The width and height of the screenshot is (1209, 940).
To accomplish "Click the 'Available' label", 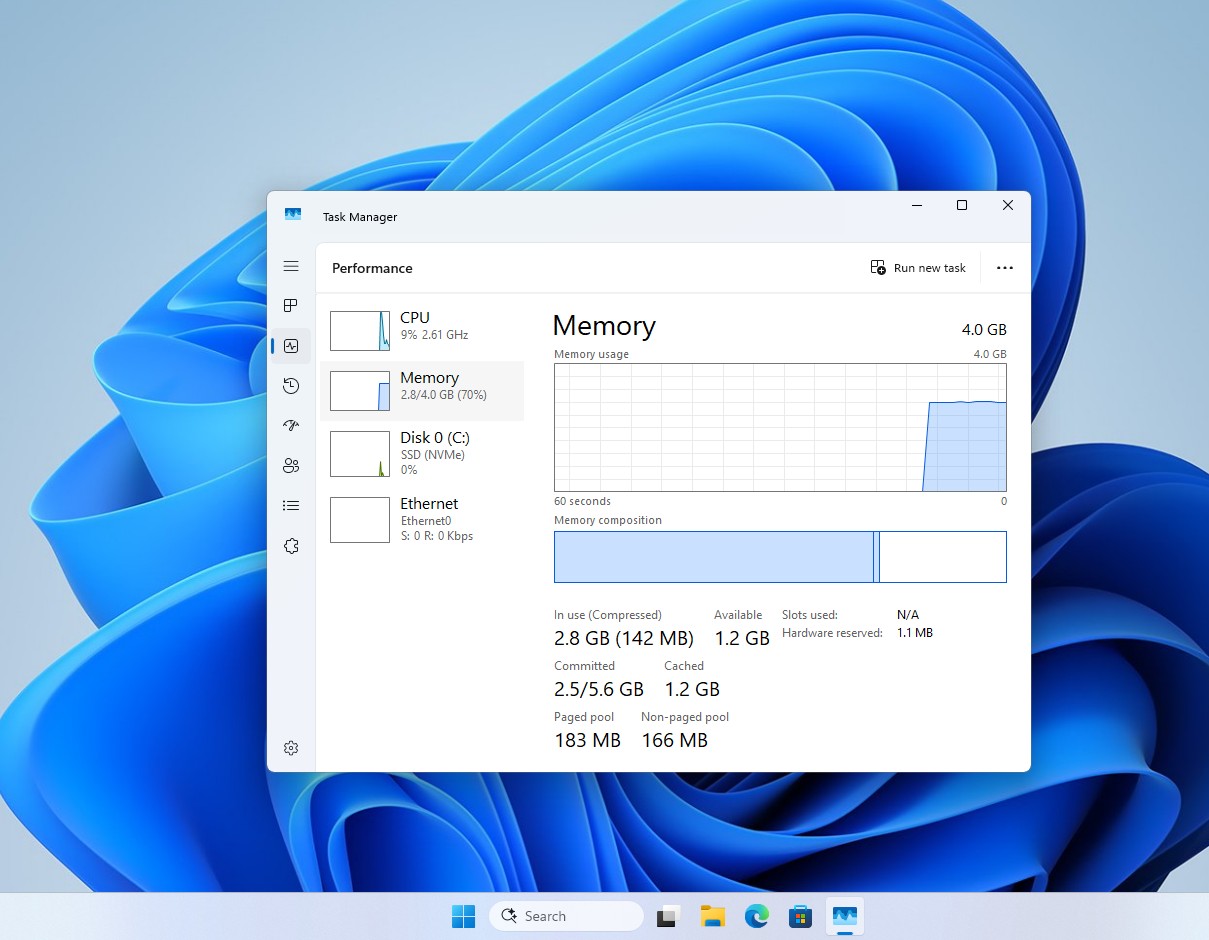I will pos(738,615).
